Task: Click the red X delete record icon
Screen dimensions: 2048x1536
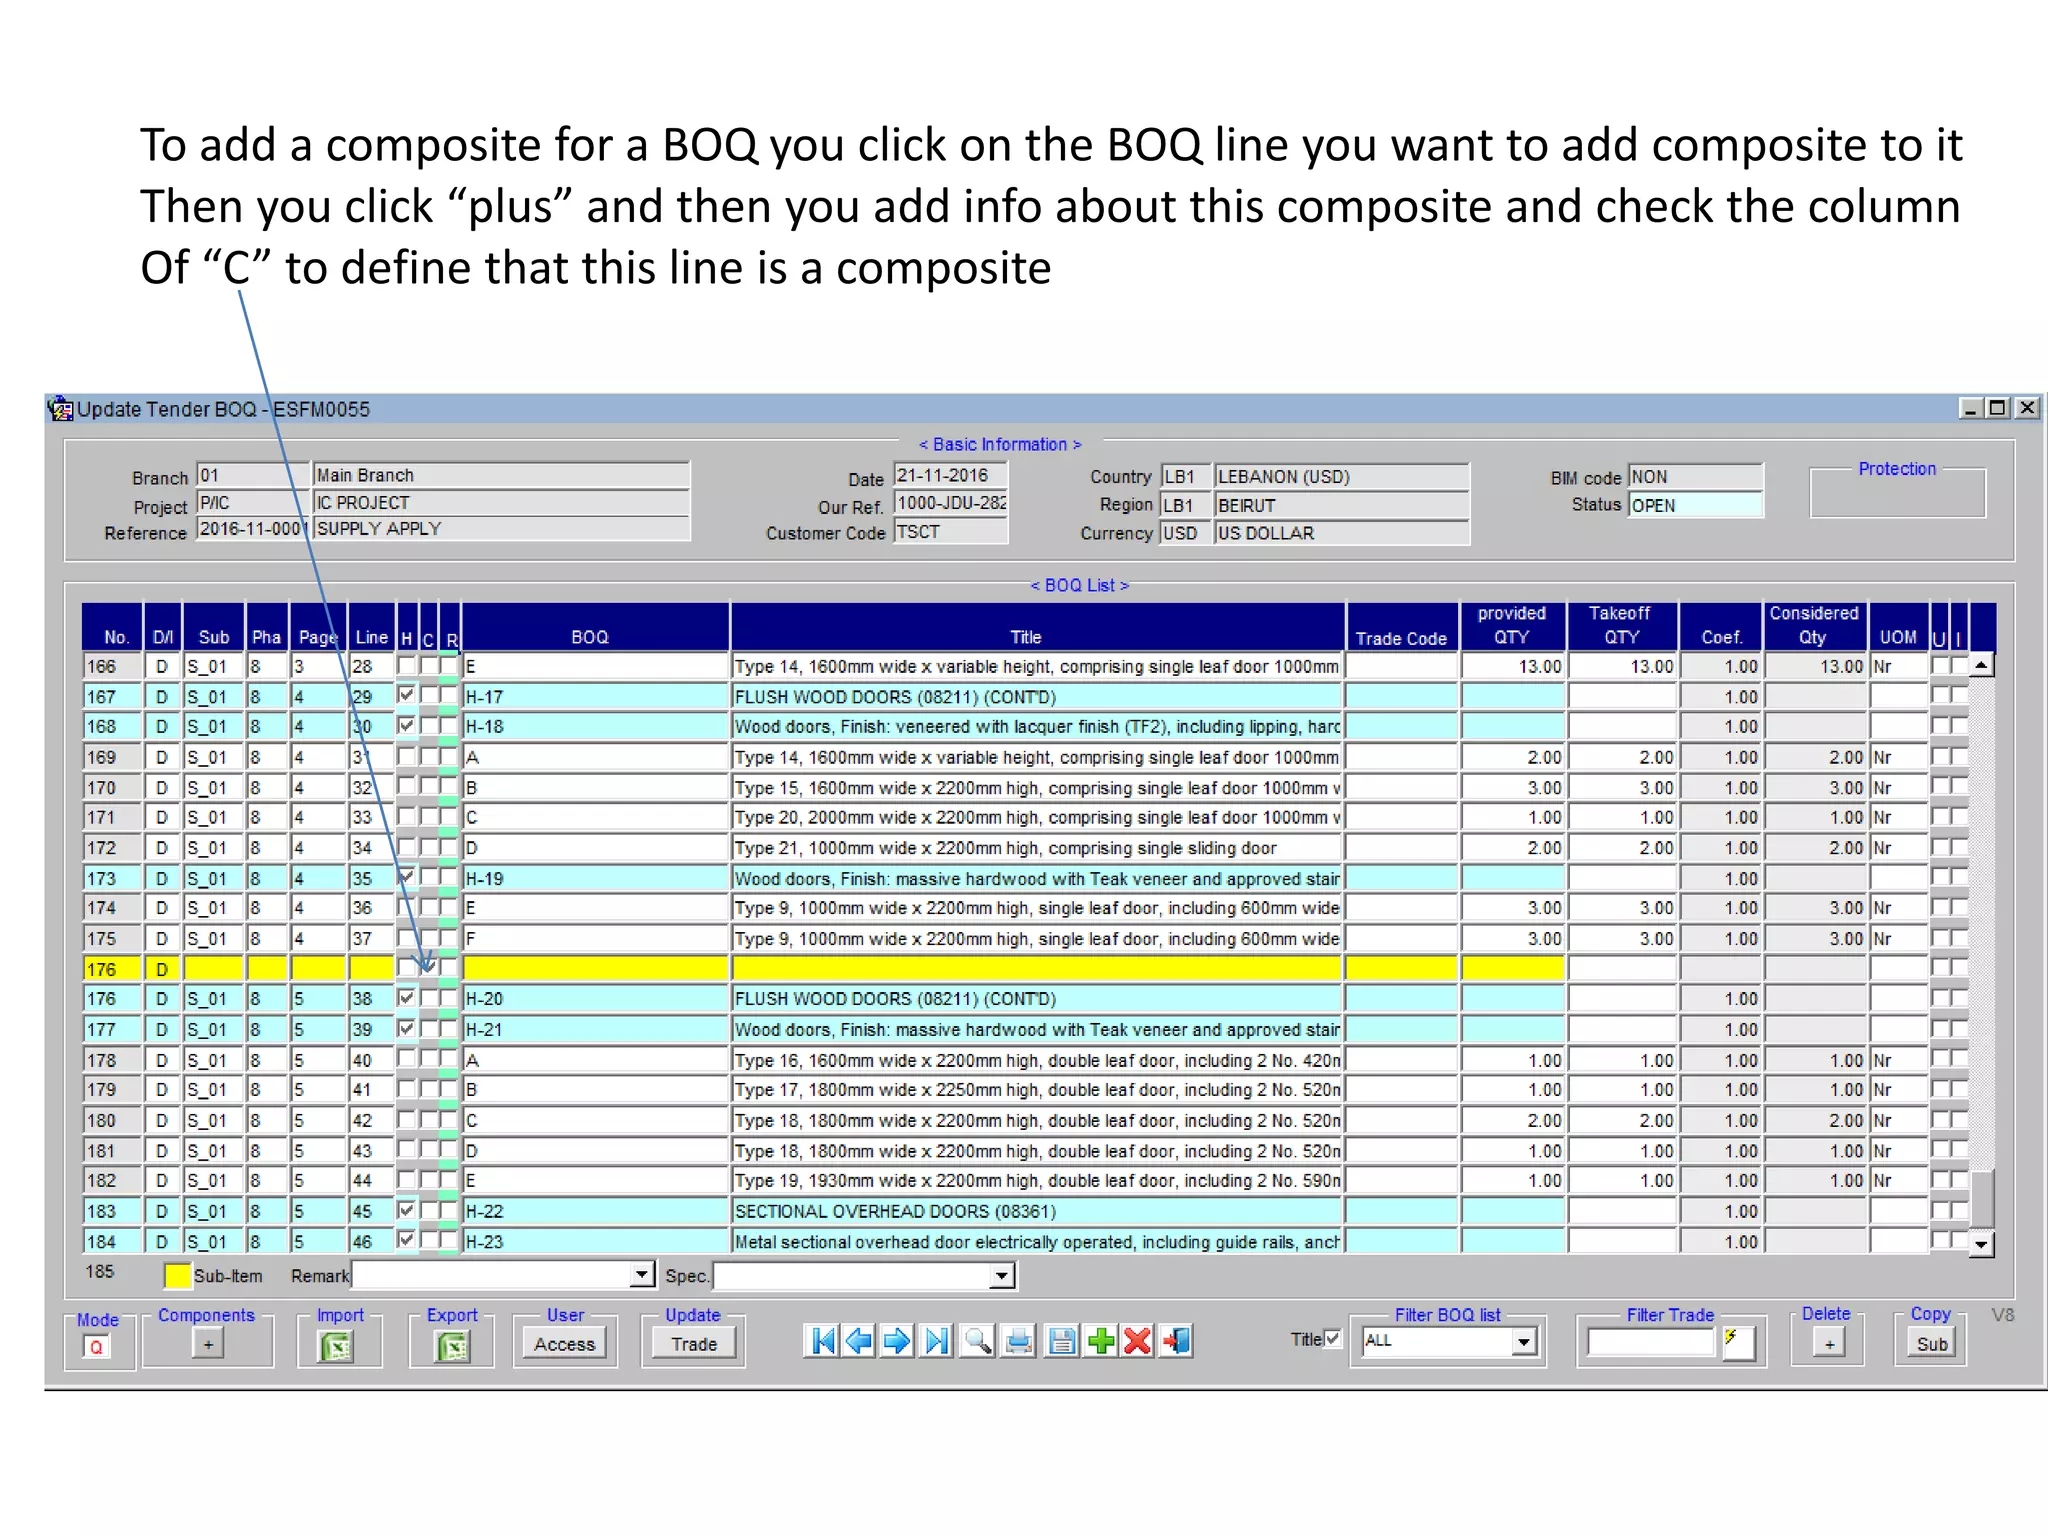Action: [x=1138, y=1341]
